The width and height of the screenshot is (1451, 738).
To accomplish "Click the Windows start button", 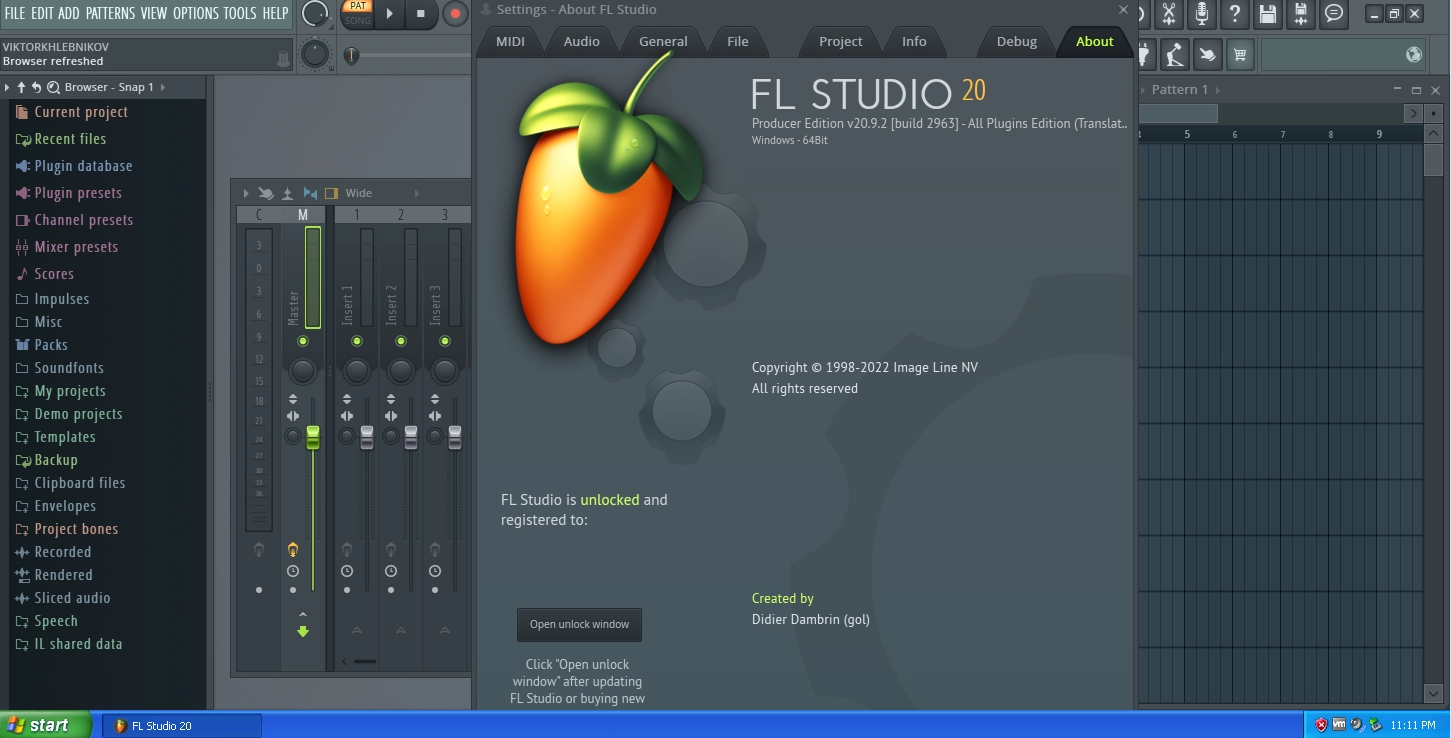I will (46, 725).
